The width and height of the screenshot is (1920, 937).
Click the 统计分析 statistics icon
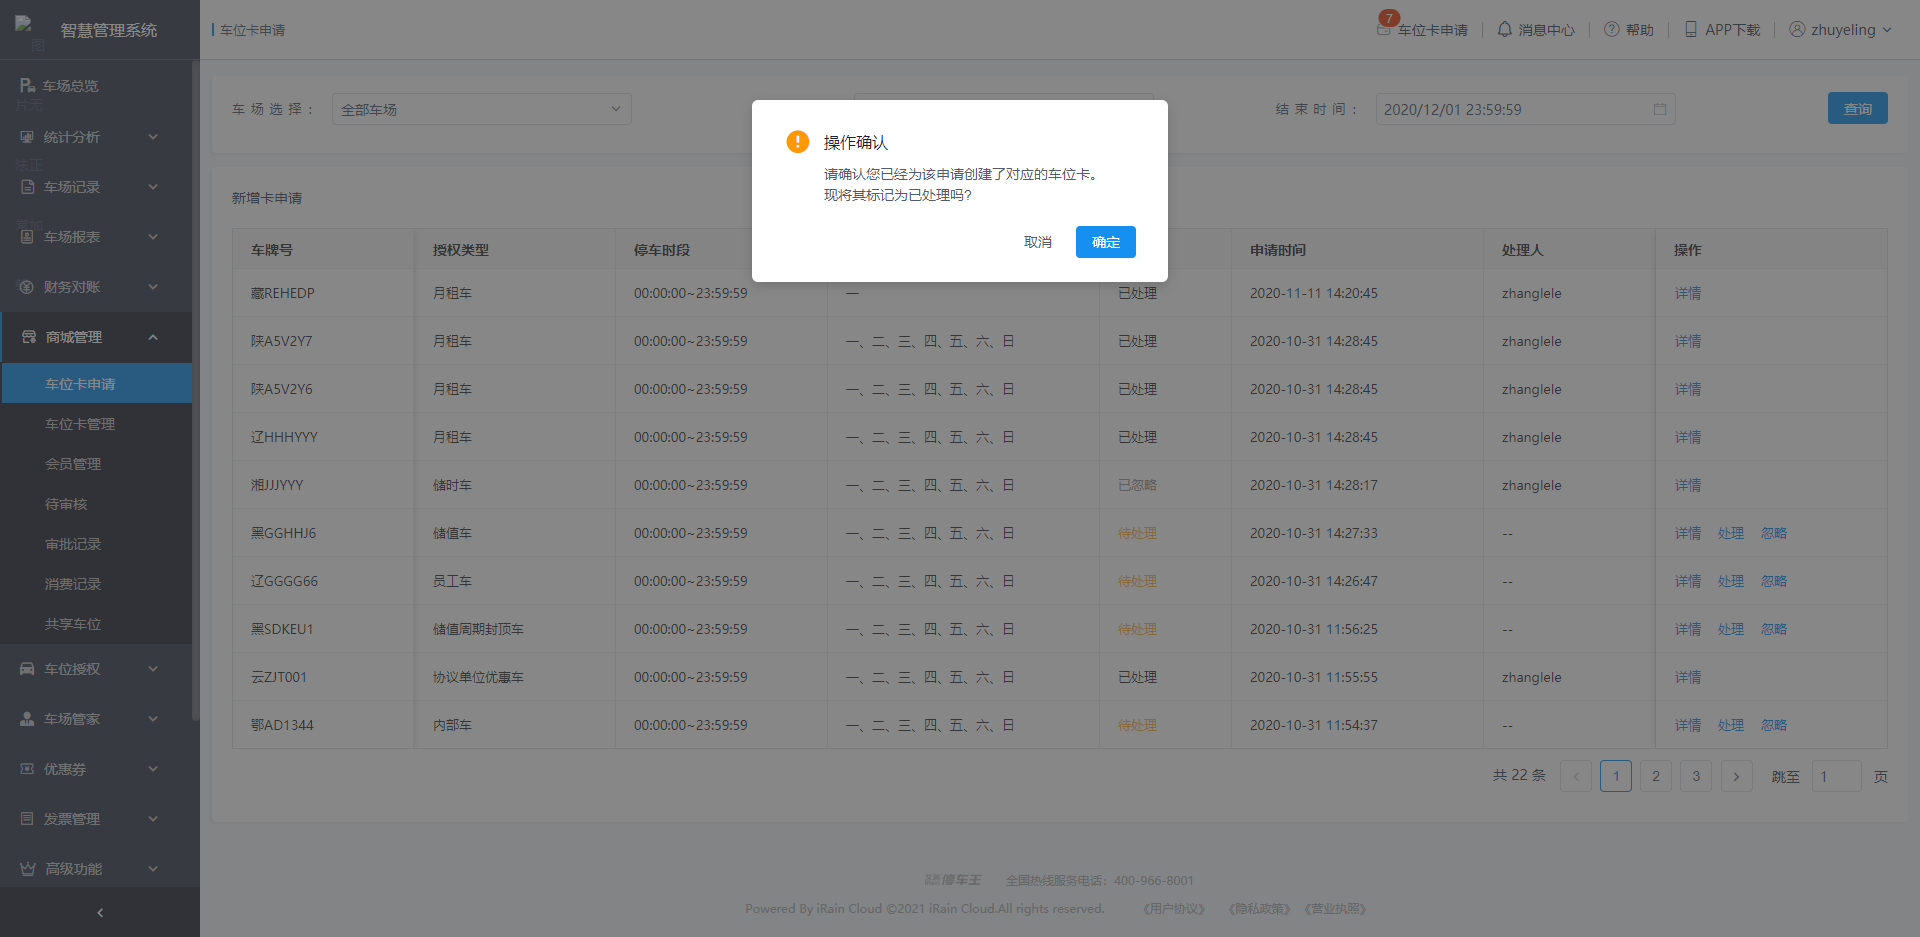pos(28,137)
